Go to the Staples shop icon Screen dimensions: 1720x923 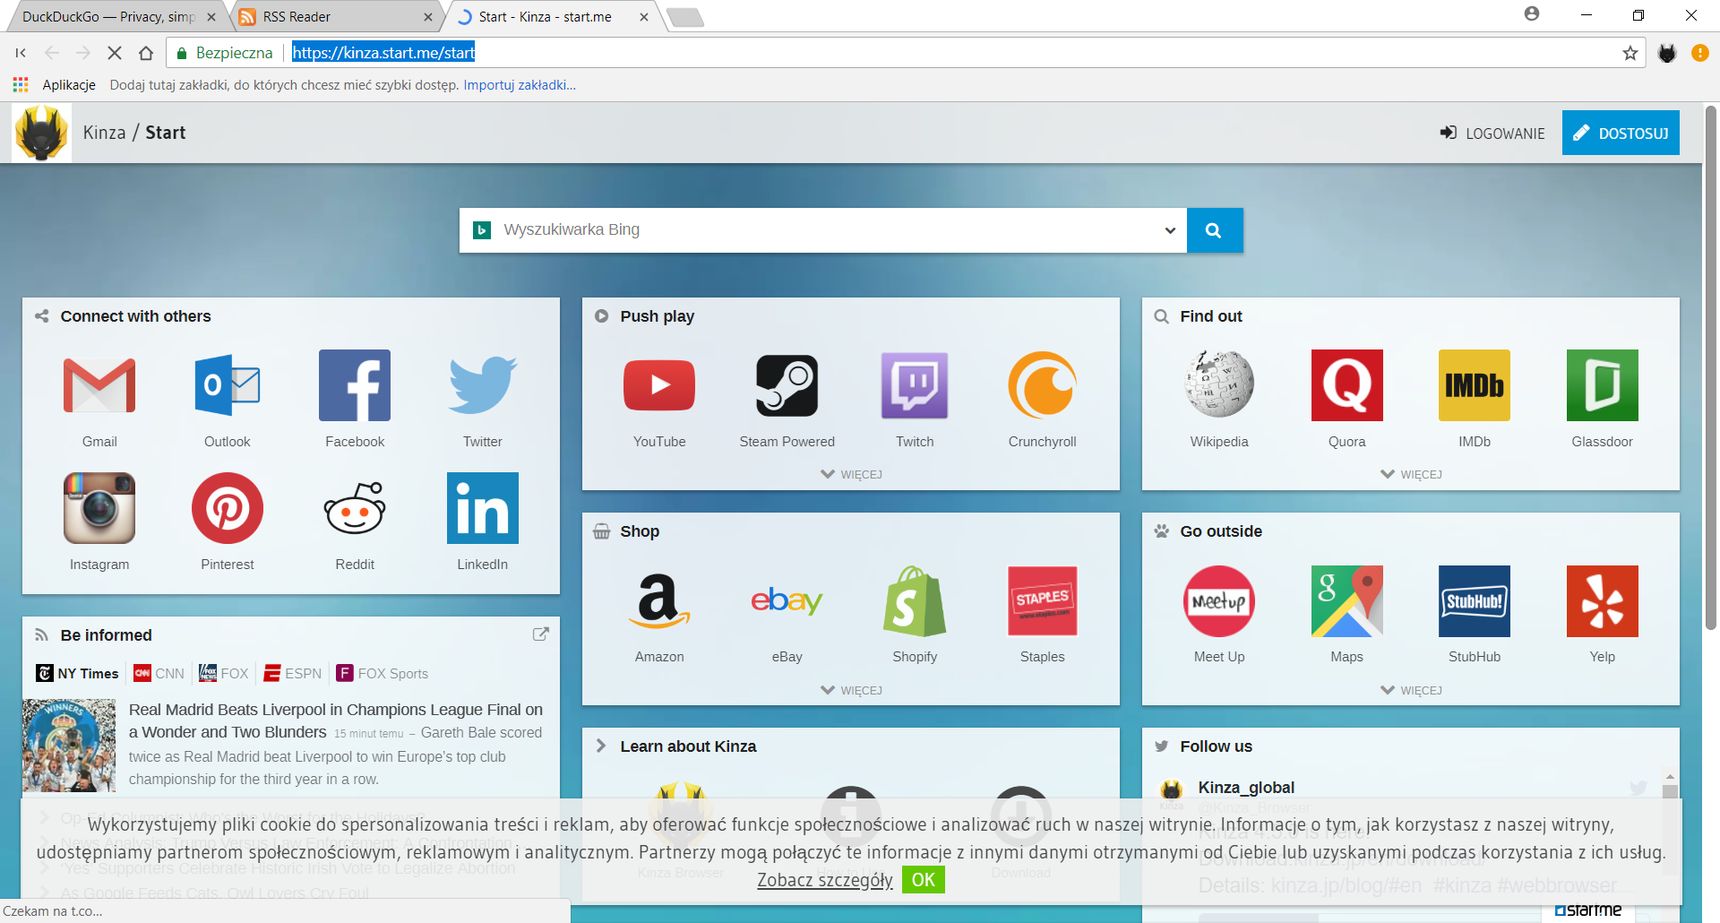(1043, 601)
